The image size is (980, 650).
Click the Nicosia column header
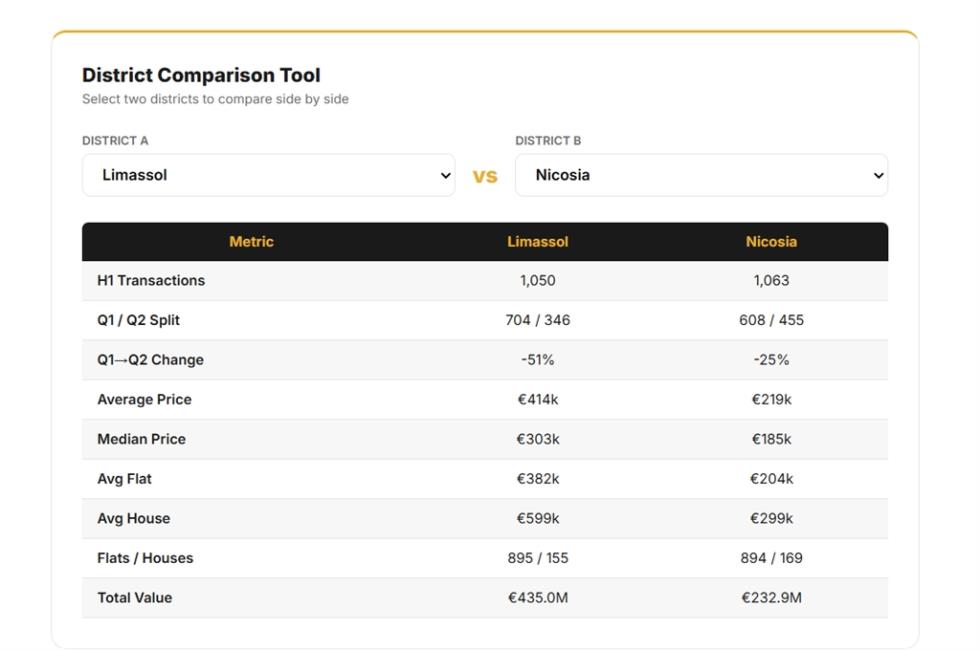[x=771, y=242]
